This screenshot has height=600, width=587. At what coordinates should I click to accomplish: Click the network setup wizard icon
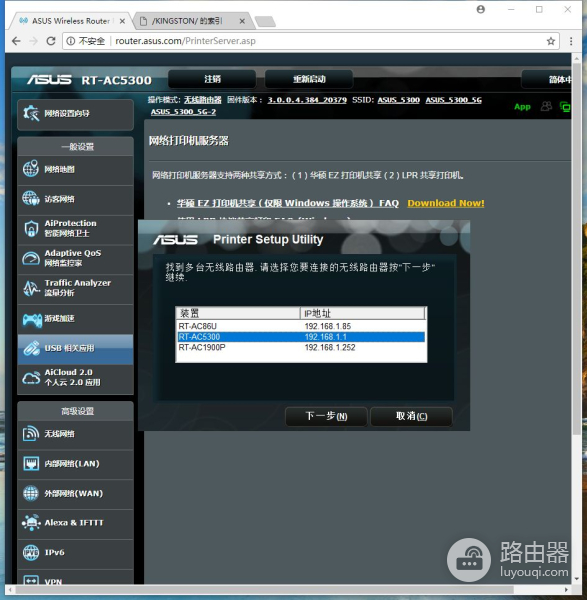tap(31, 113)
